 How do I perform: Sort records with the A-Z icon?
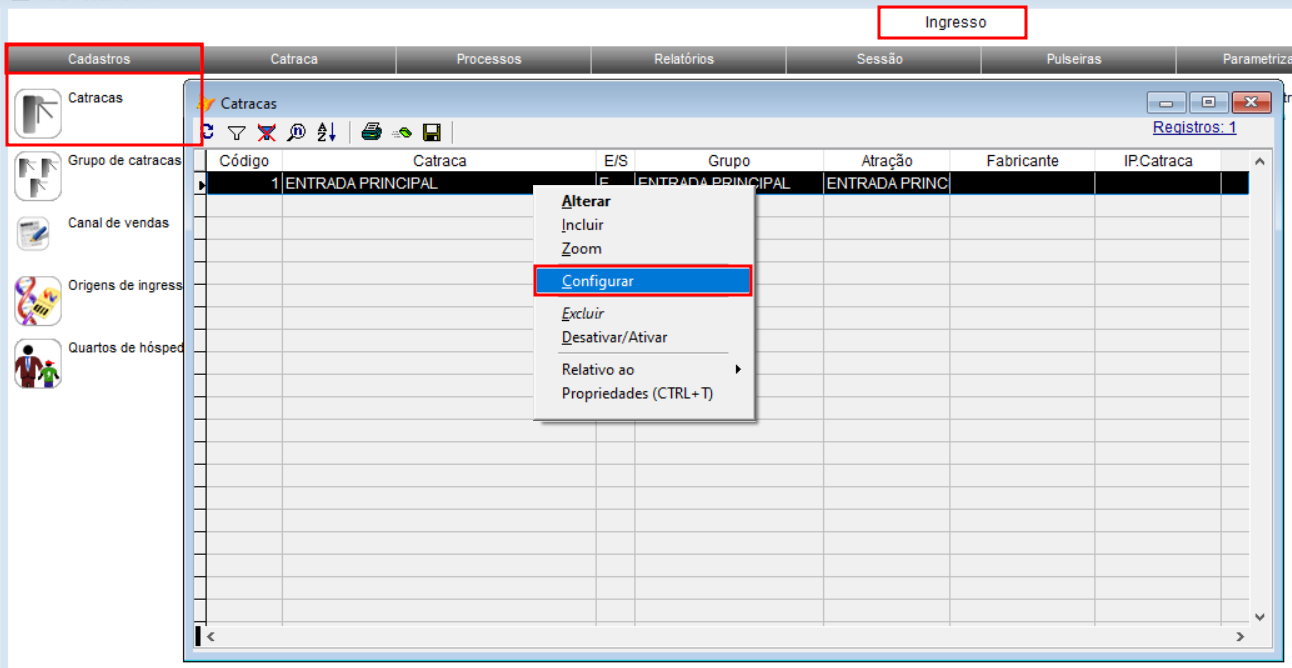(327, 132)
